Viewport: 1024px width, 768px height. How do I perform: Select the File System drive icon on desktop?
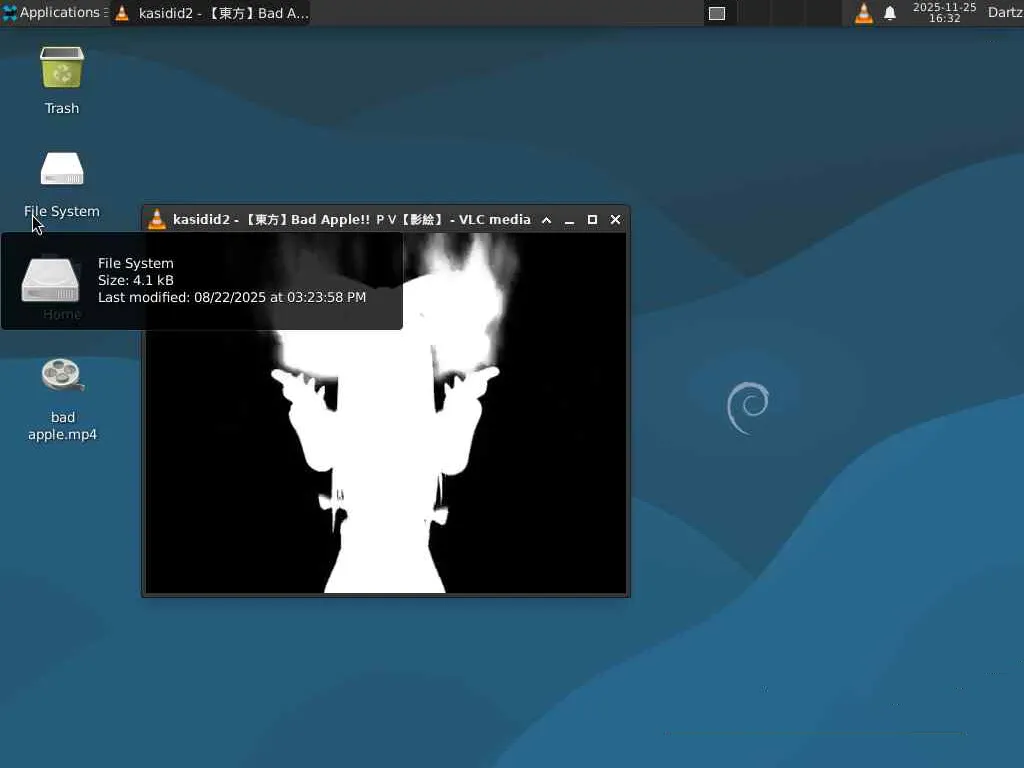click(62, 168)
